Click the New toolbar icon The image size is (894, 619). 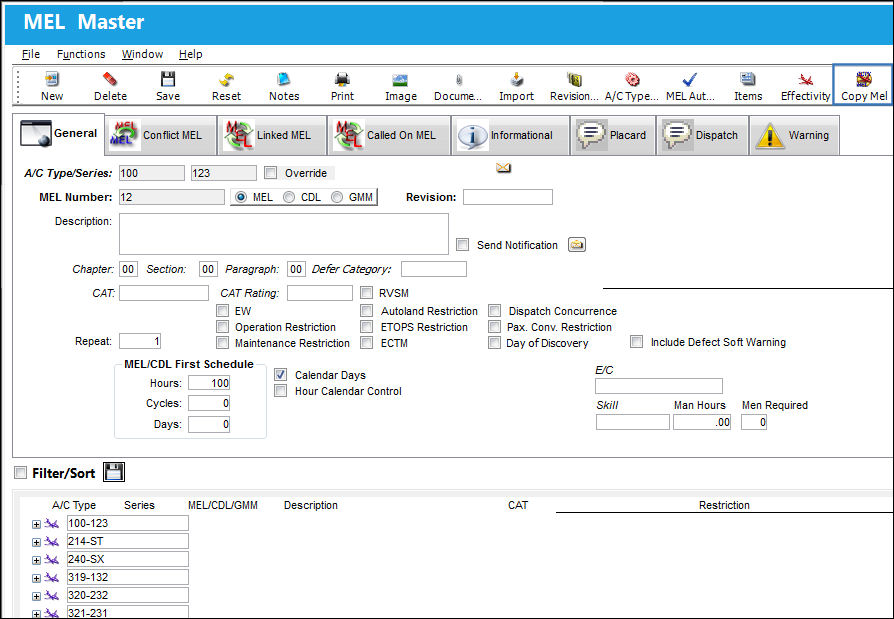coord(52,79)
